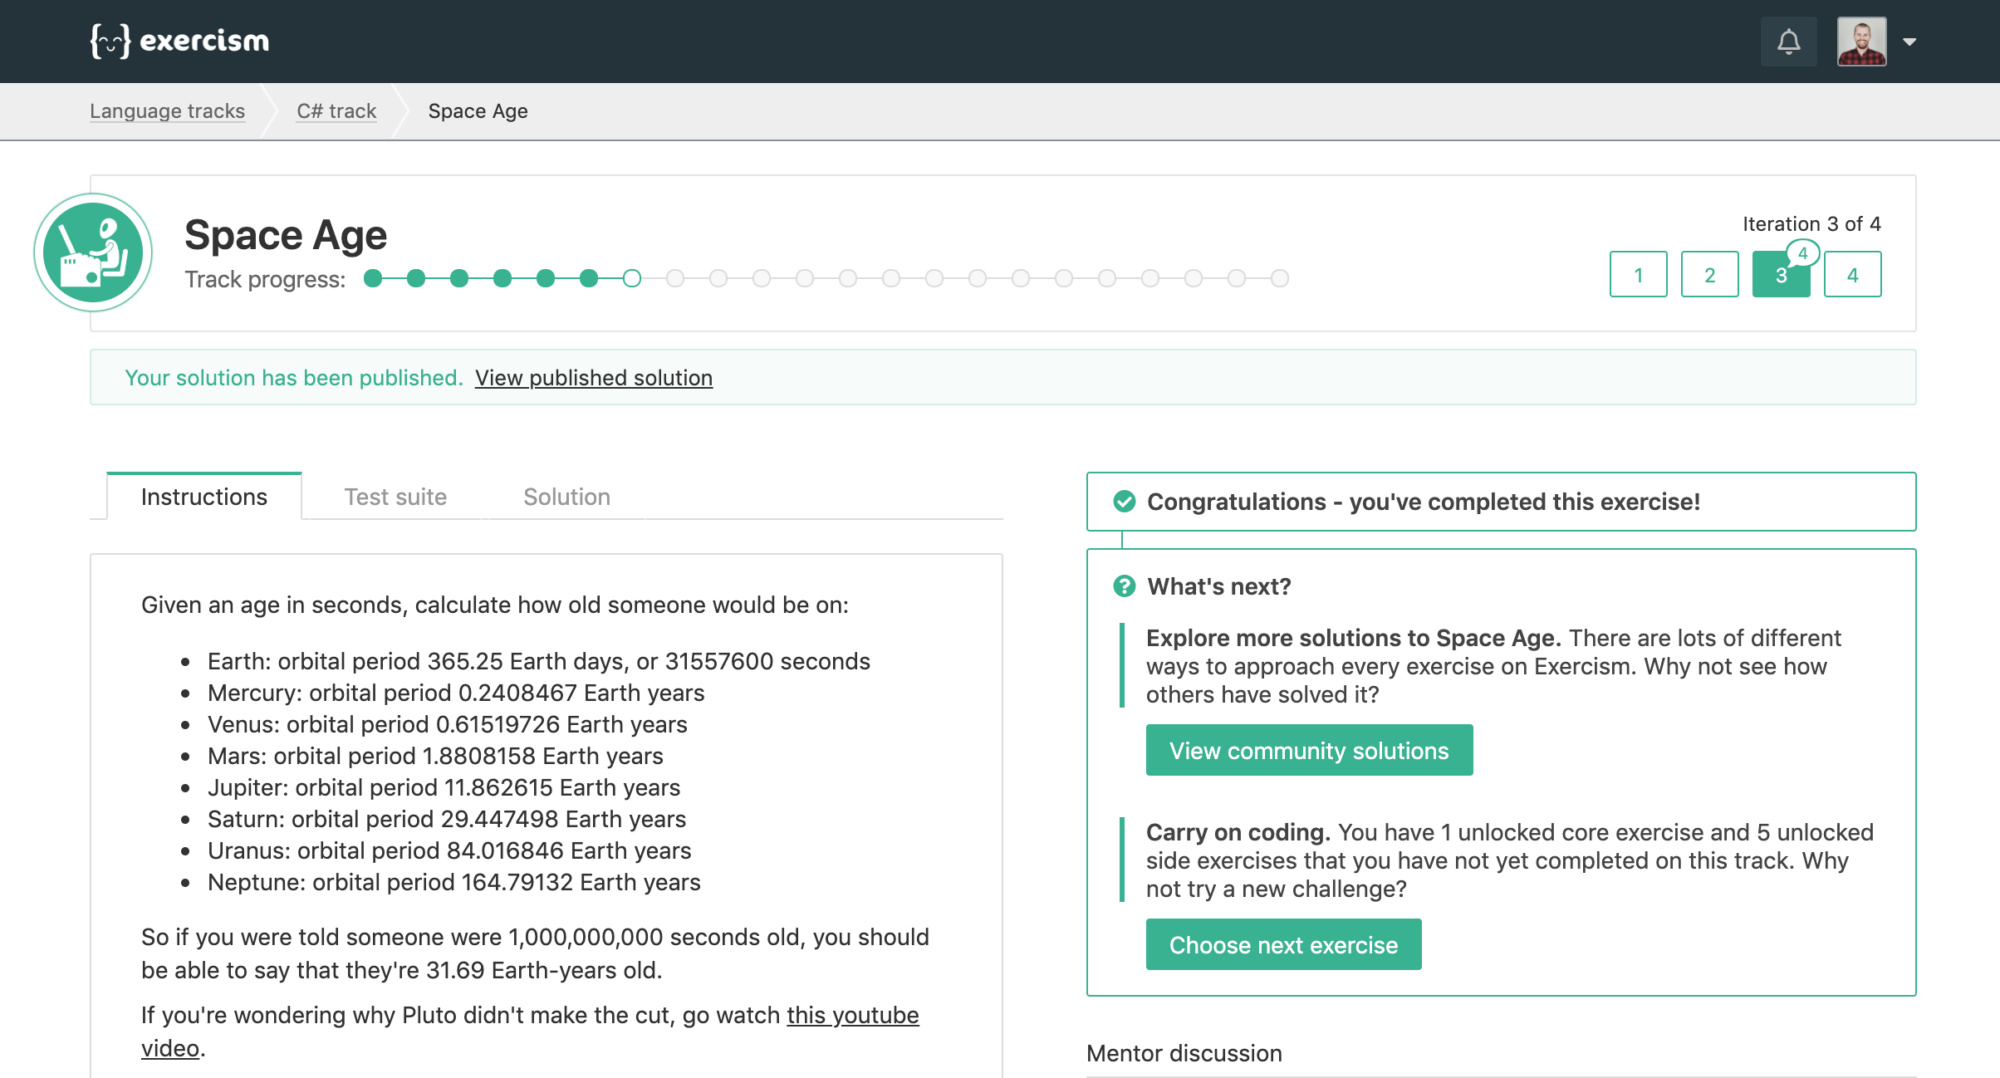Image resolution: width=2000 pixels, height=1078 pixels.
Task: Click Choose next exercise button
Action: click(x=1283, y=945)
